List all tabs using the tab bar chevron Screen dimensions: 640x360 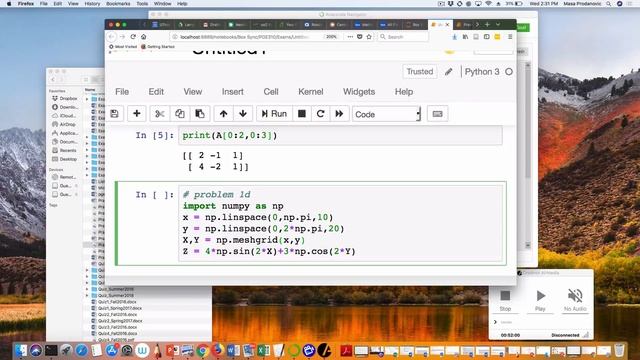point(498,25)
